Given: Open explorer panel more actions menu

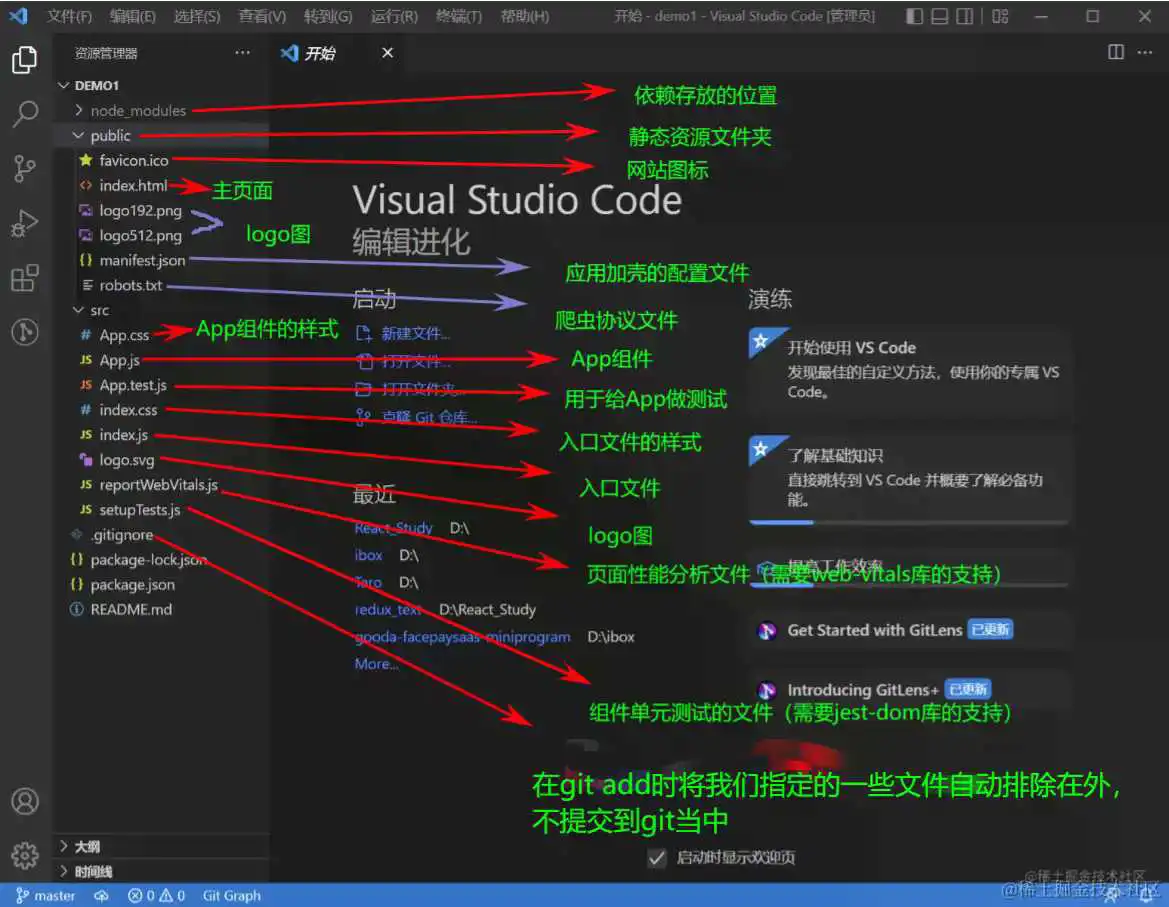Looking at the screenshot, I should coord(242,53).
